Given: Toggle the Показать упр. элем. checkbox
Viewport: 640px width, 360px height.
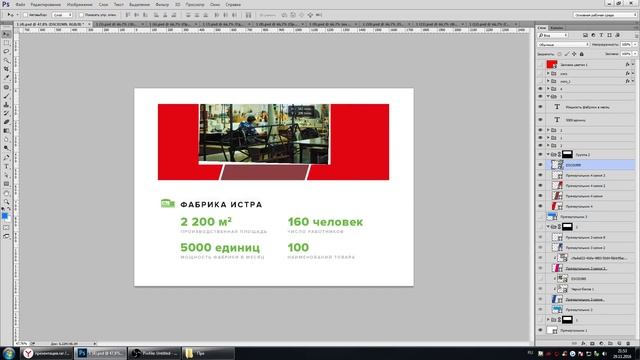Looking at the screenshot, I should tap(81, 15).
